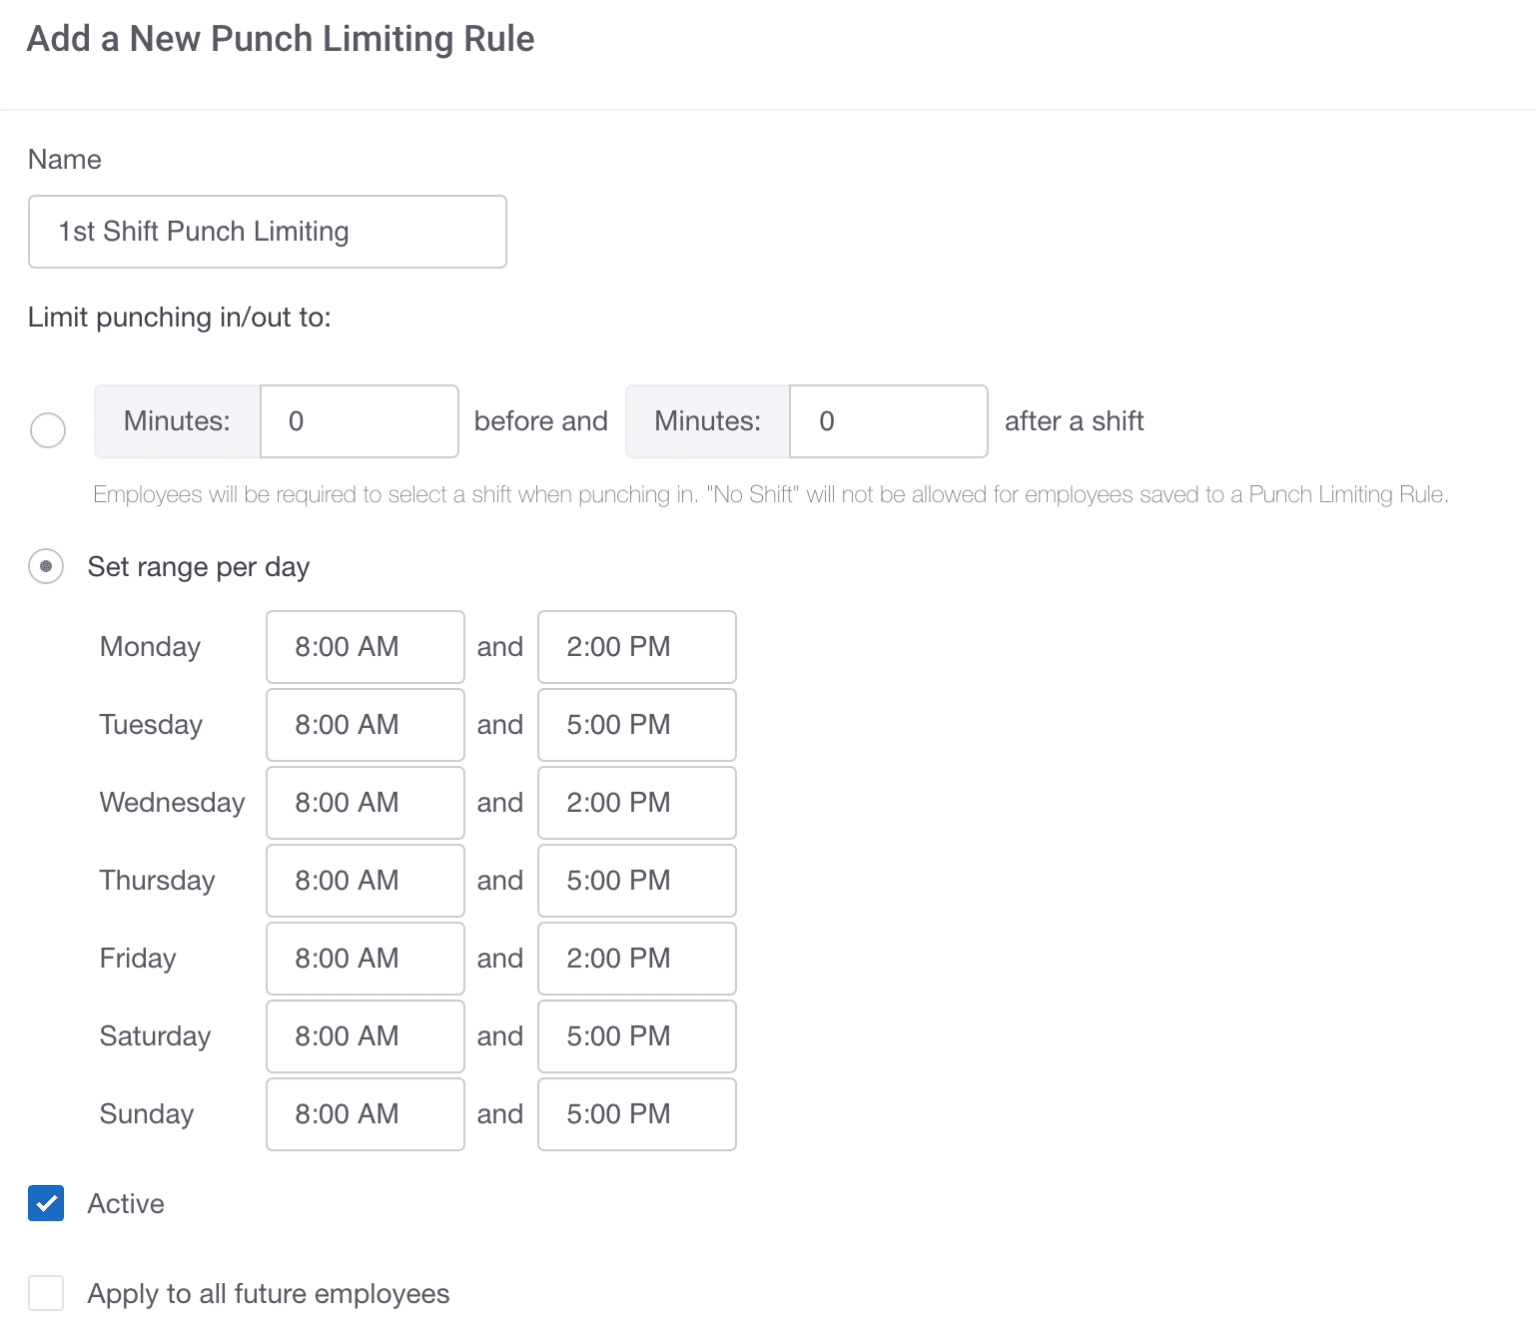Click Monday's 8:00 AM start time field

click(364, 646)
